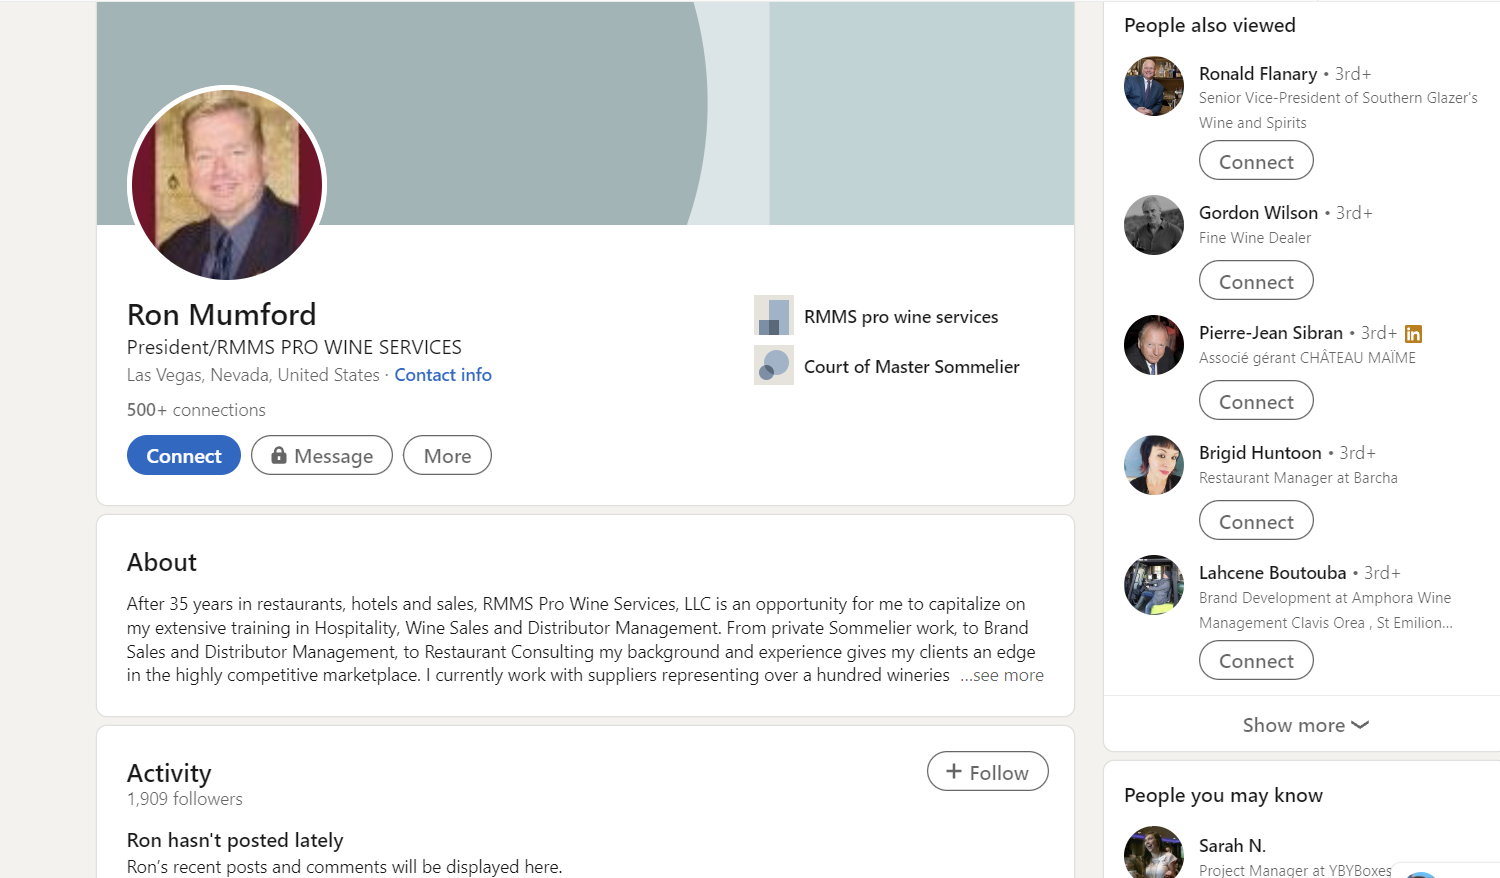Connect with Pierre-Jean Sibran
Image resolution: width=1500 pixels, height=878 pixels.
1255,401
